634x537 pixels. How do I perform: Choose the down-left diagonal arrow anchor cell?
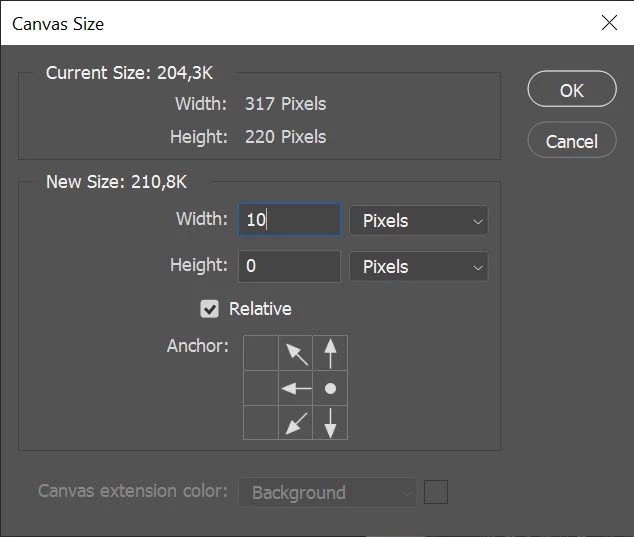tap(296, 423)
